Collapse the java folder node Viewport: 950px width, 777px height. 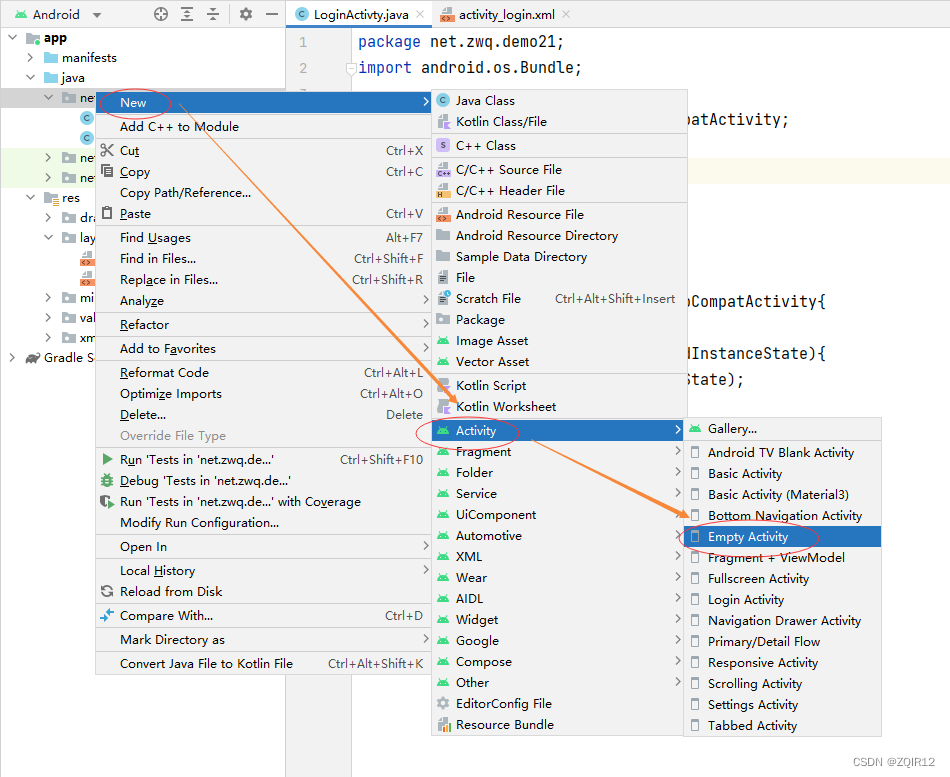pos(30,78)
